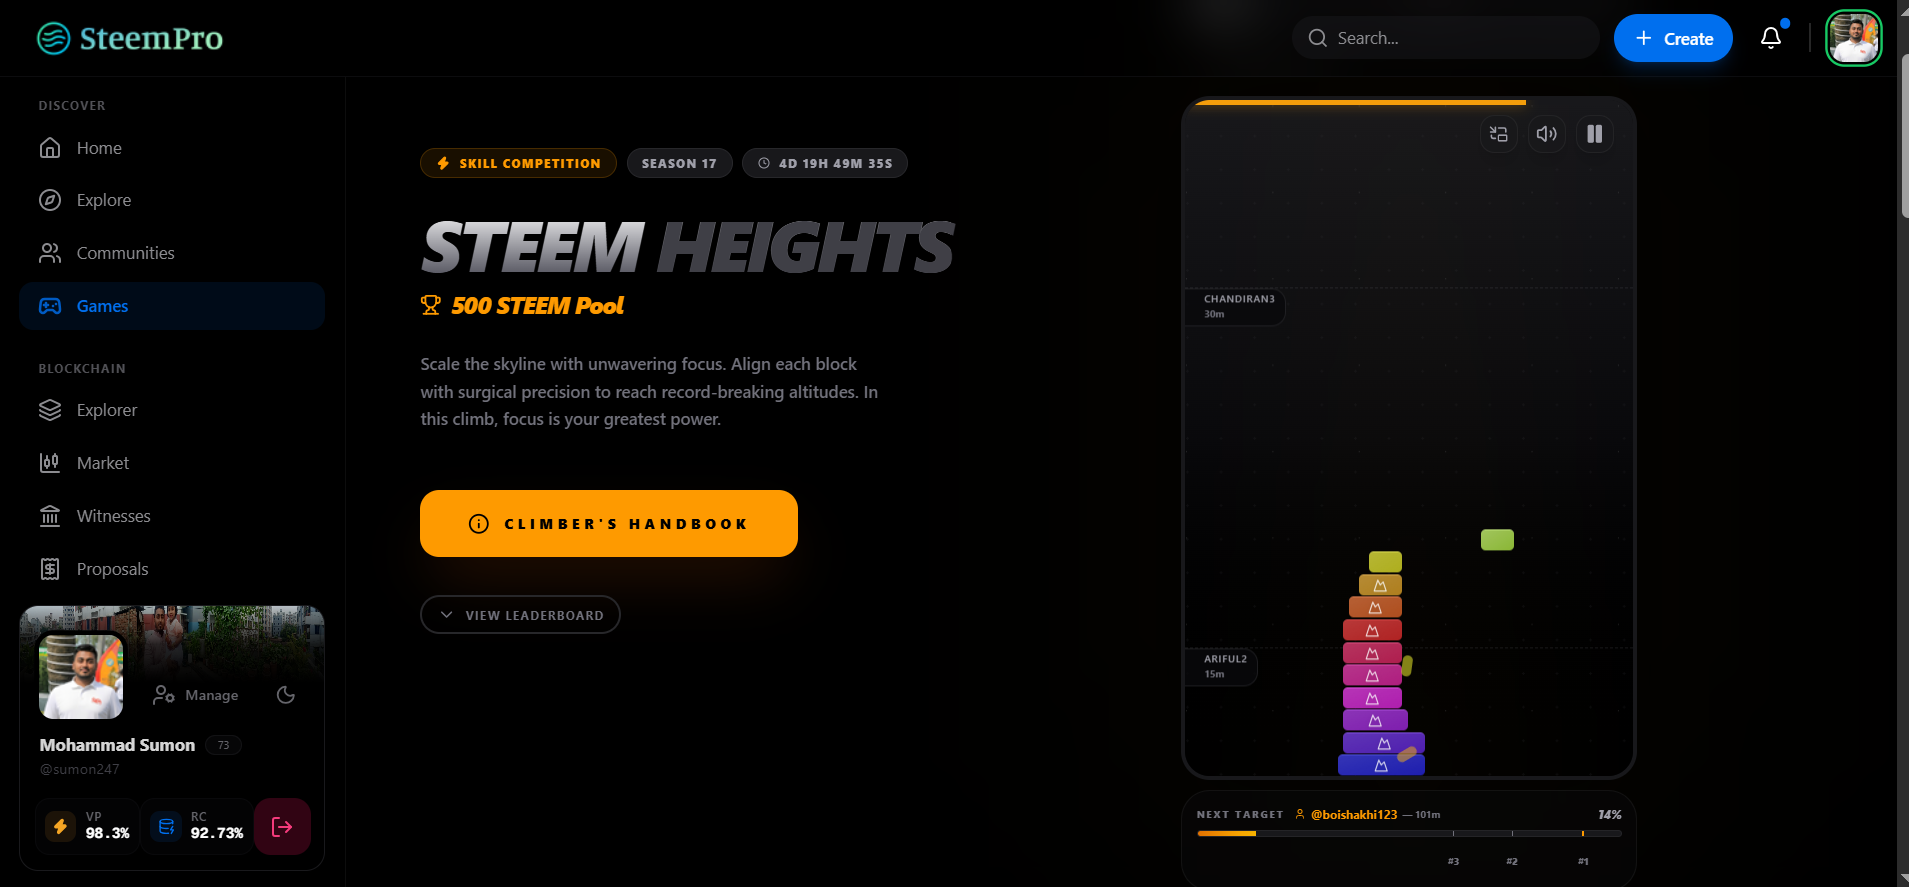Click the Witnesses landmark icon
Screen dimensions: 1909x887
click(50, 516)
